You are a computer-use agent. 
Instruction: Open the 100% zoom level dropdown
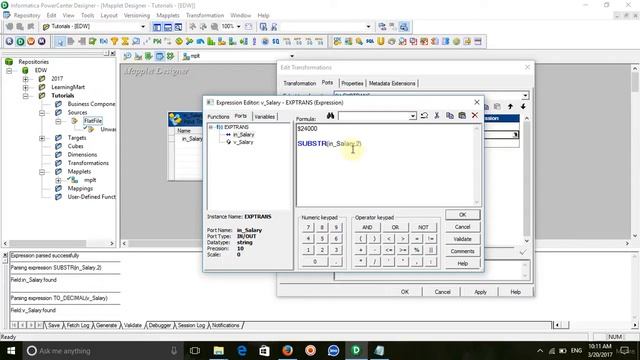click(x=238, y=27)
